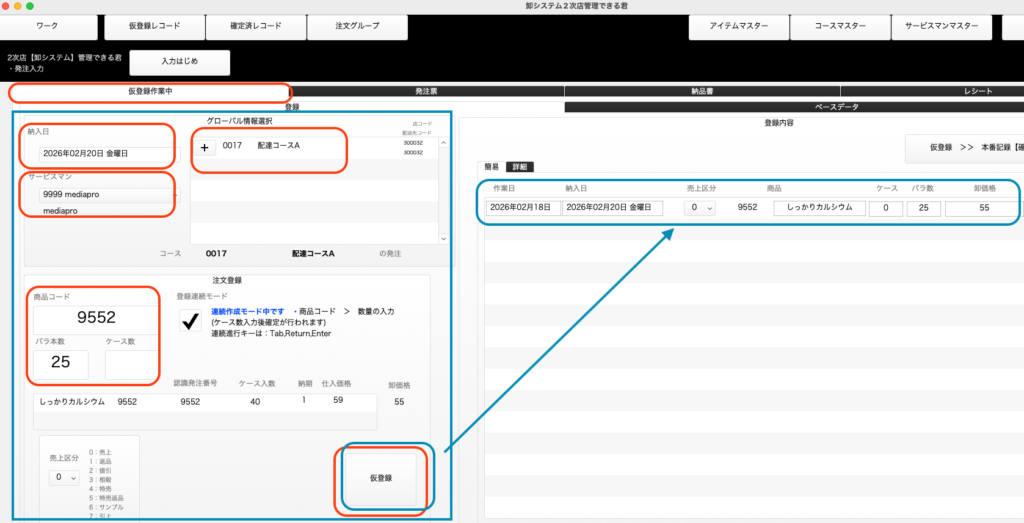This screenshot has height=523, width=1024.
Task: Open the レシート tab
Action: click(977, 91)
